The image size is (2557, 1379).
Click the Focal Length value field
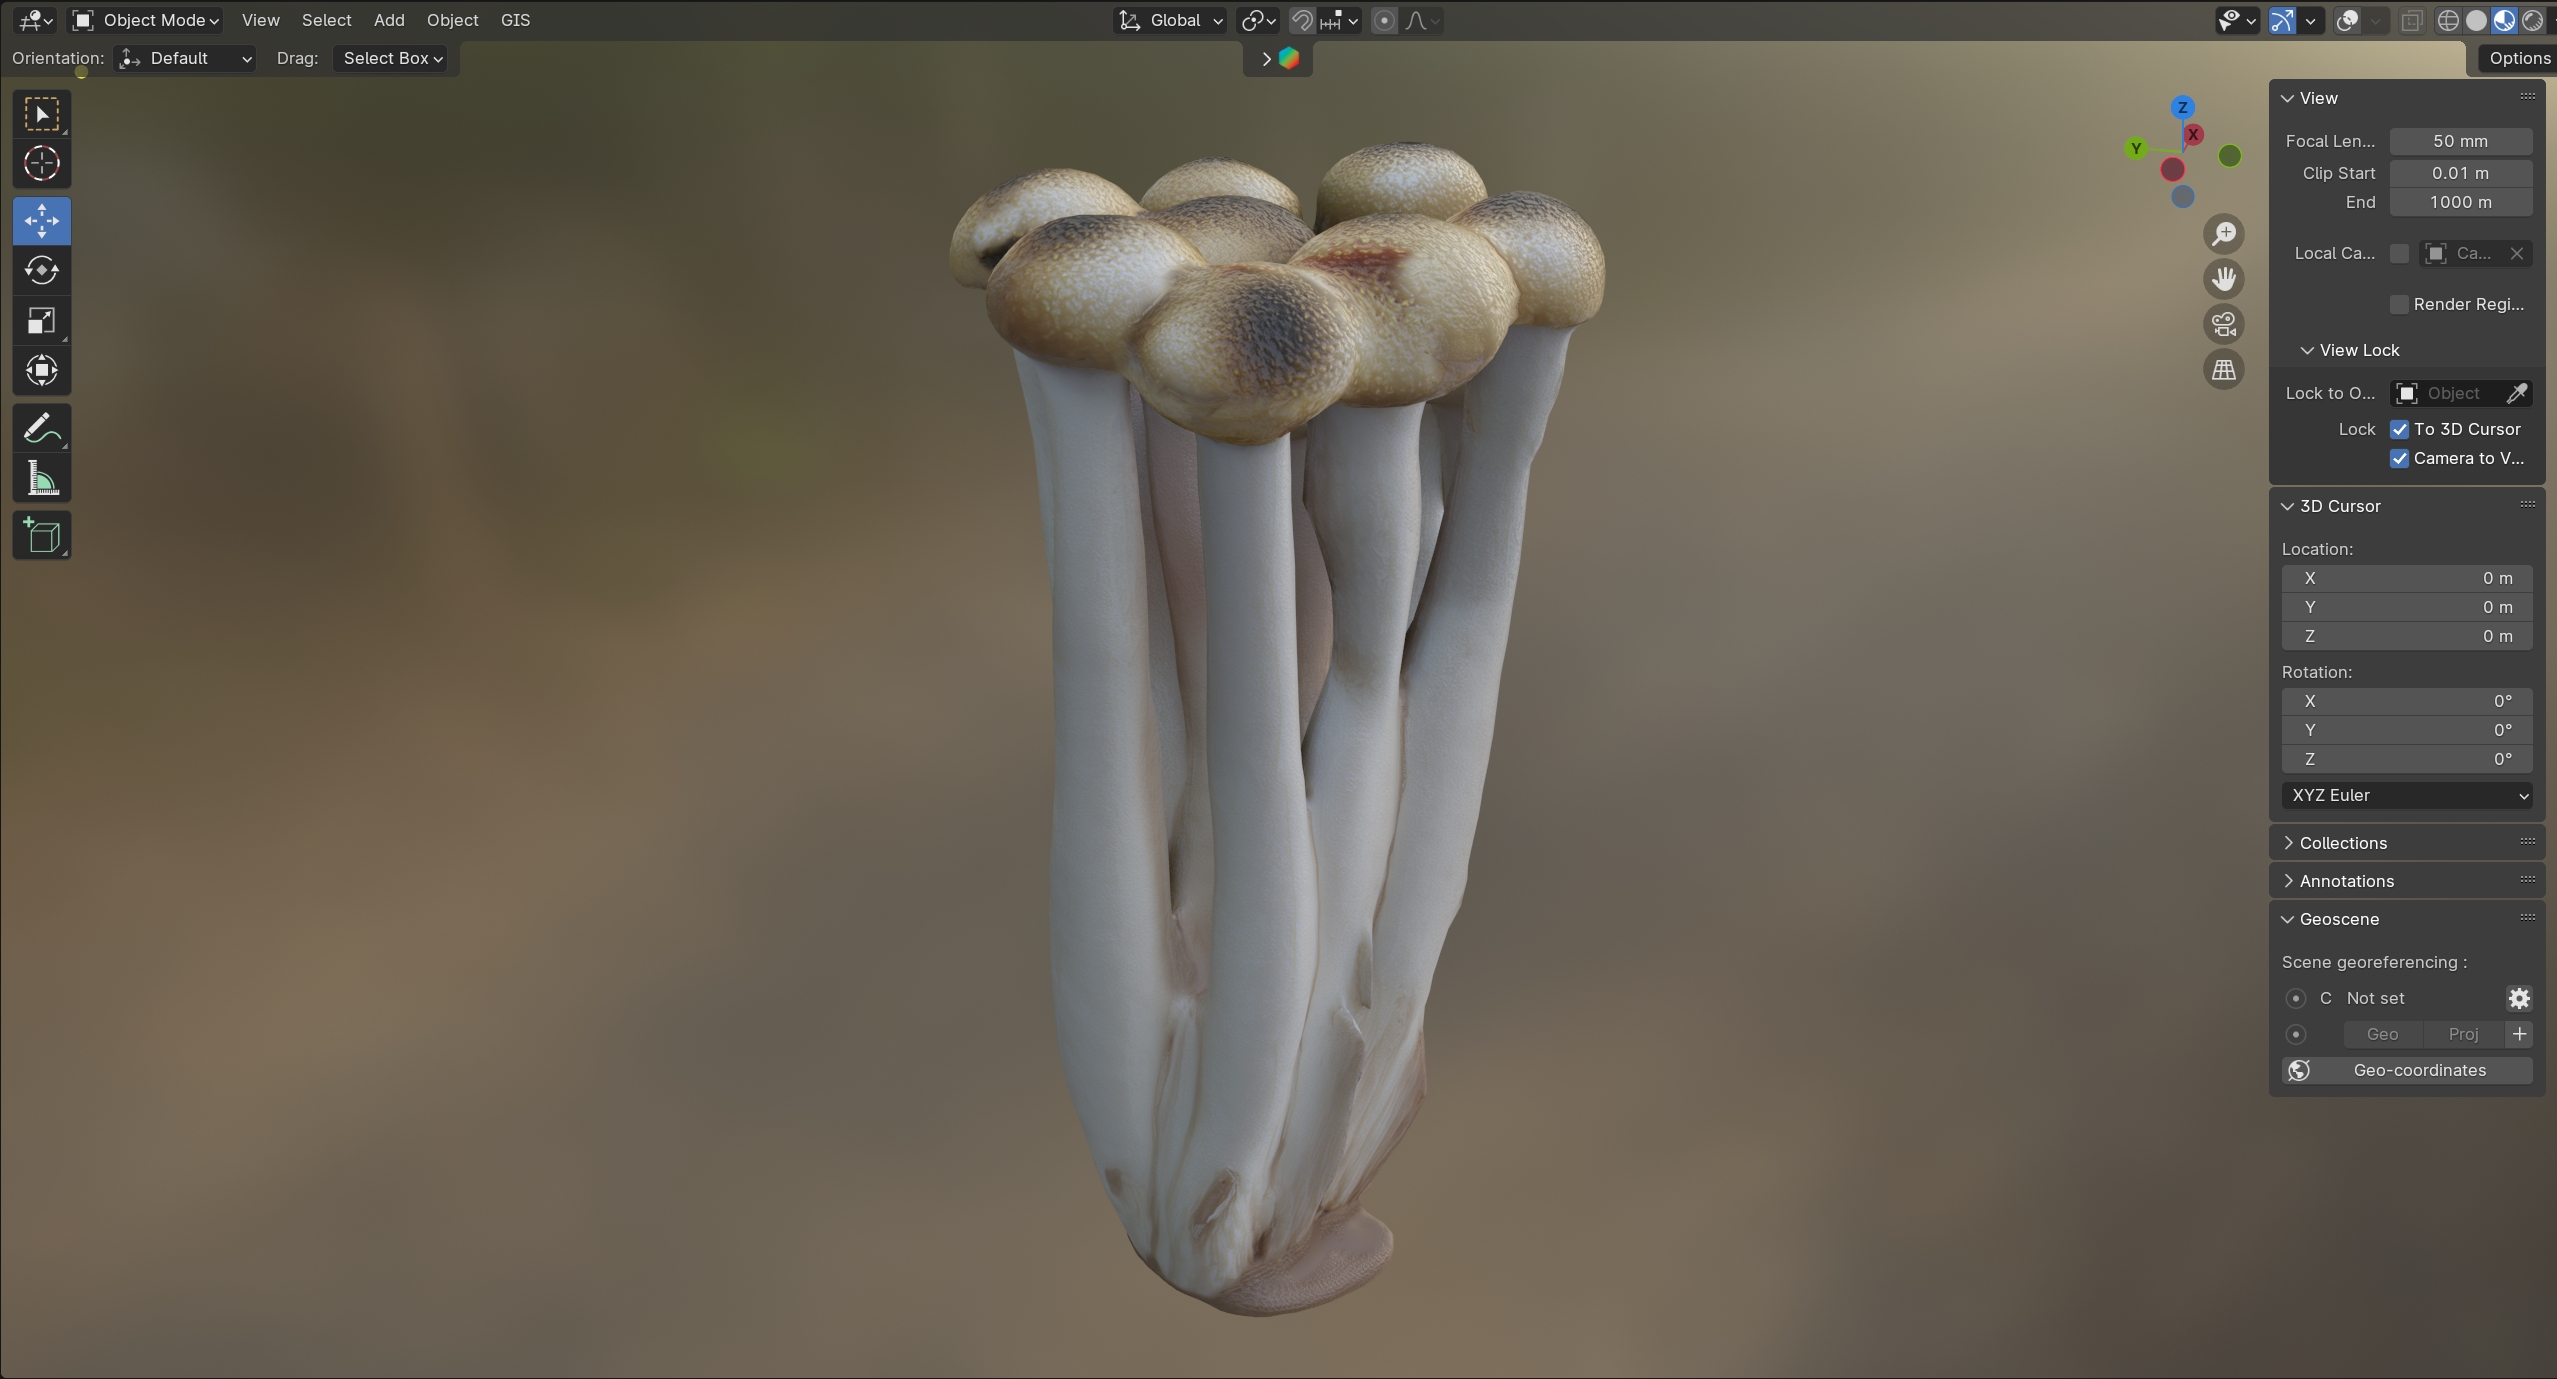coord(2460,141)
